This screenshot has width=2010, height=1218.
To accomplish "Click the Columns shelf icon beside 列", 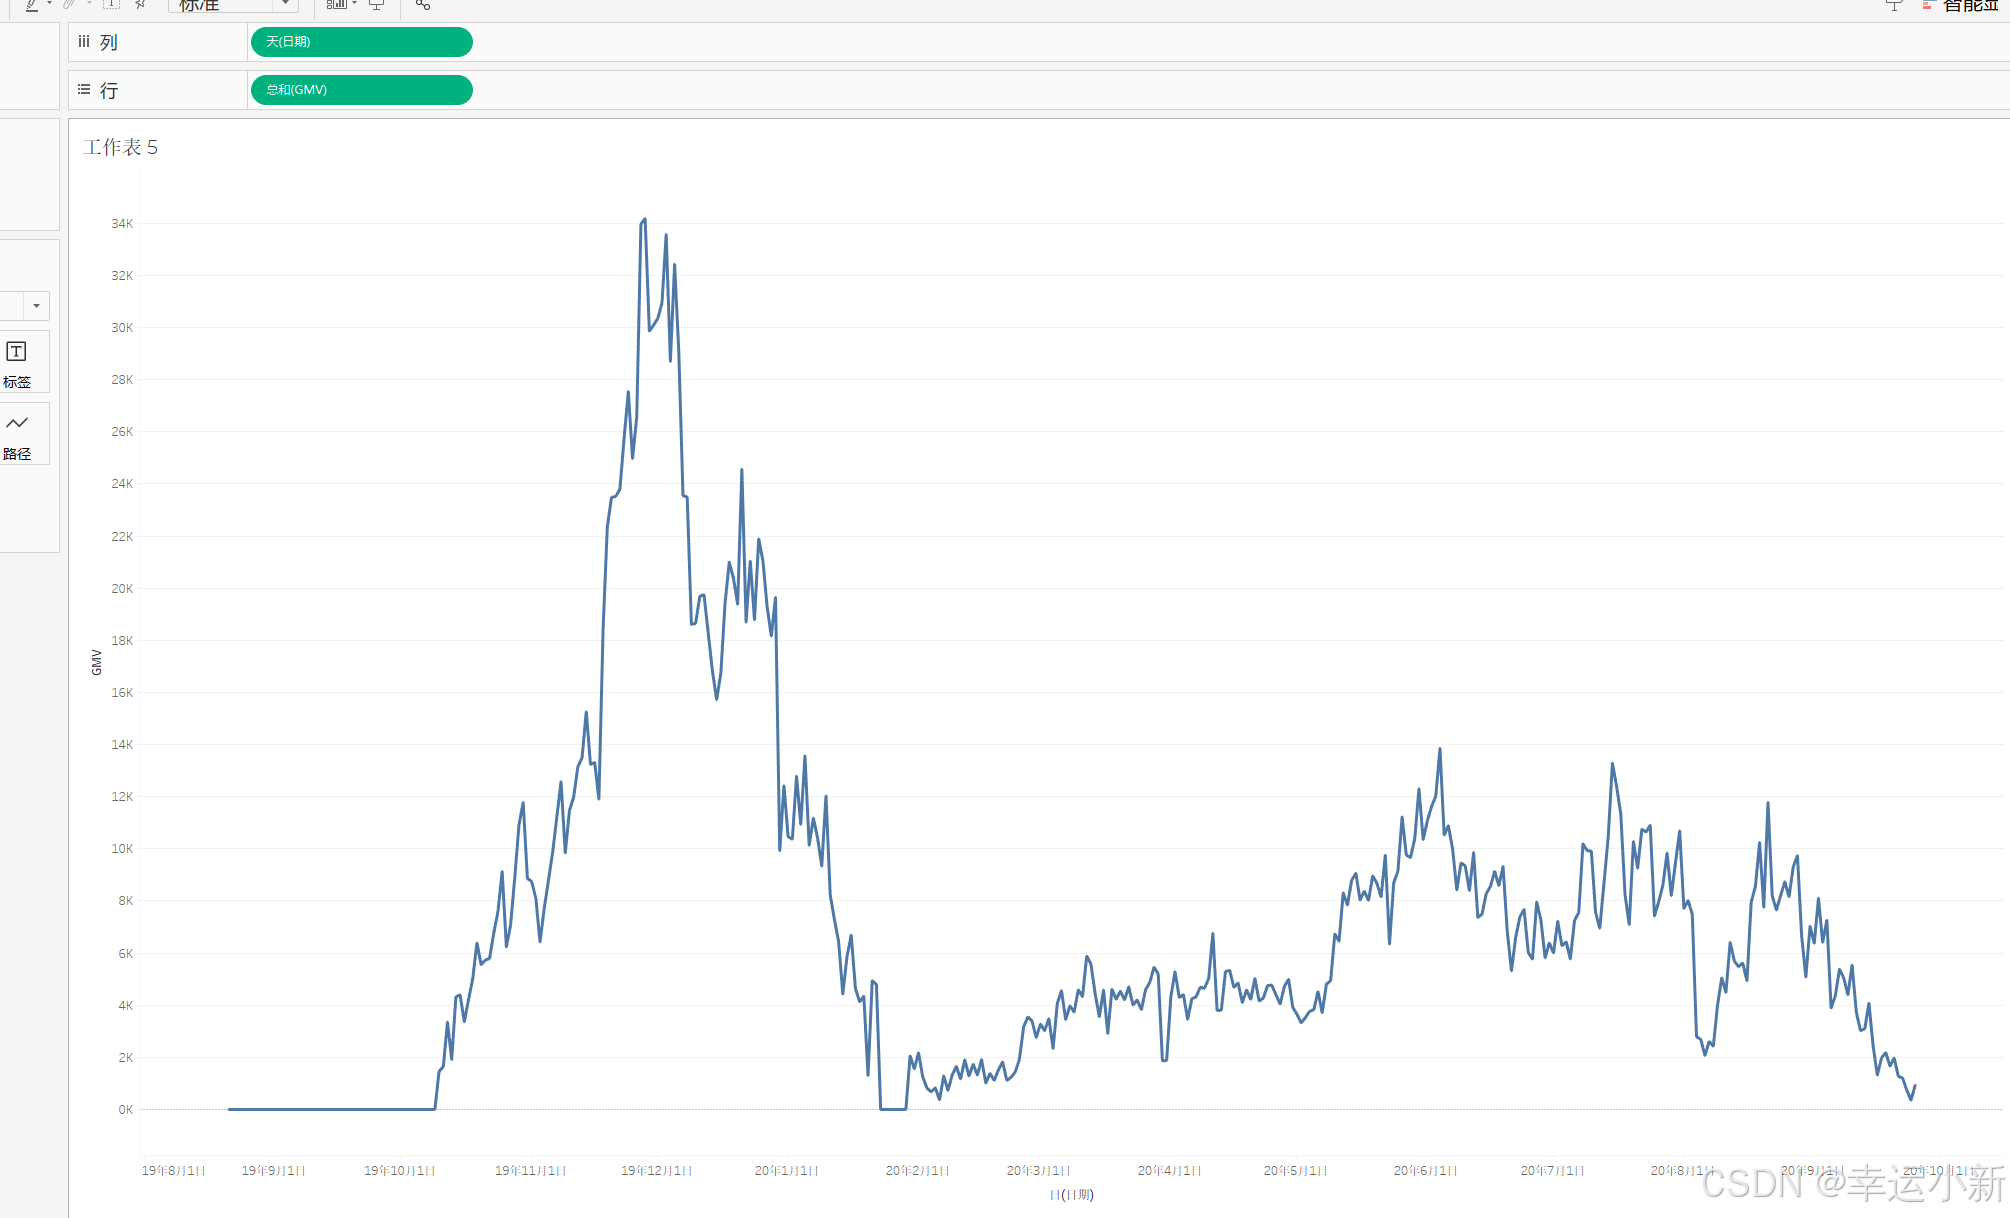I will (84, 42).
